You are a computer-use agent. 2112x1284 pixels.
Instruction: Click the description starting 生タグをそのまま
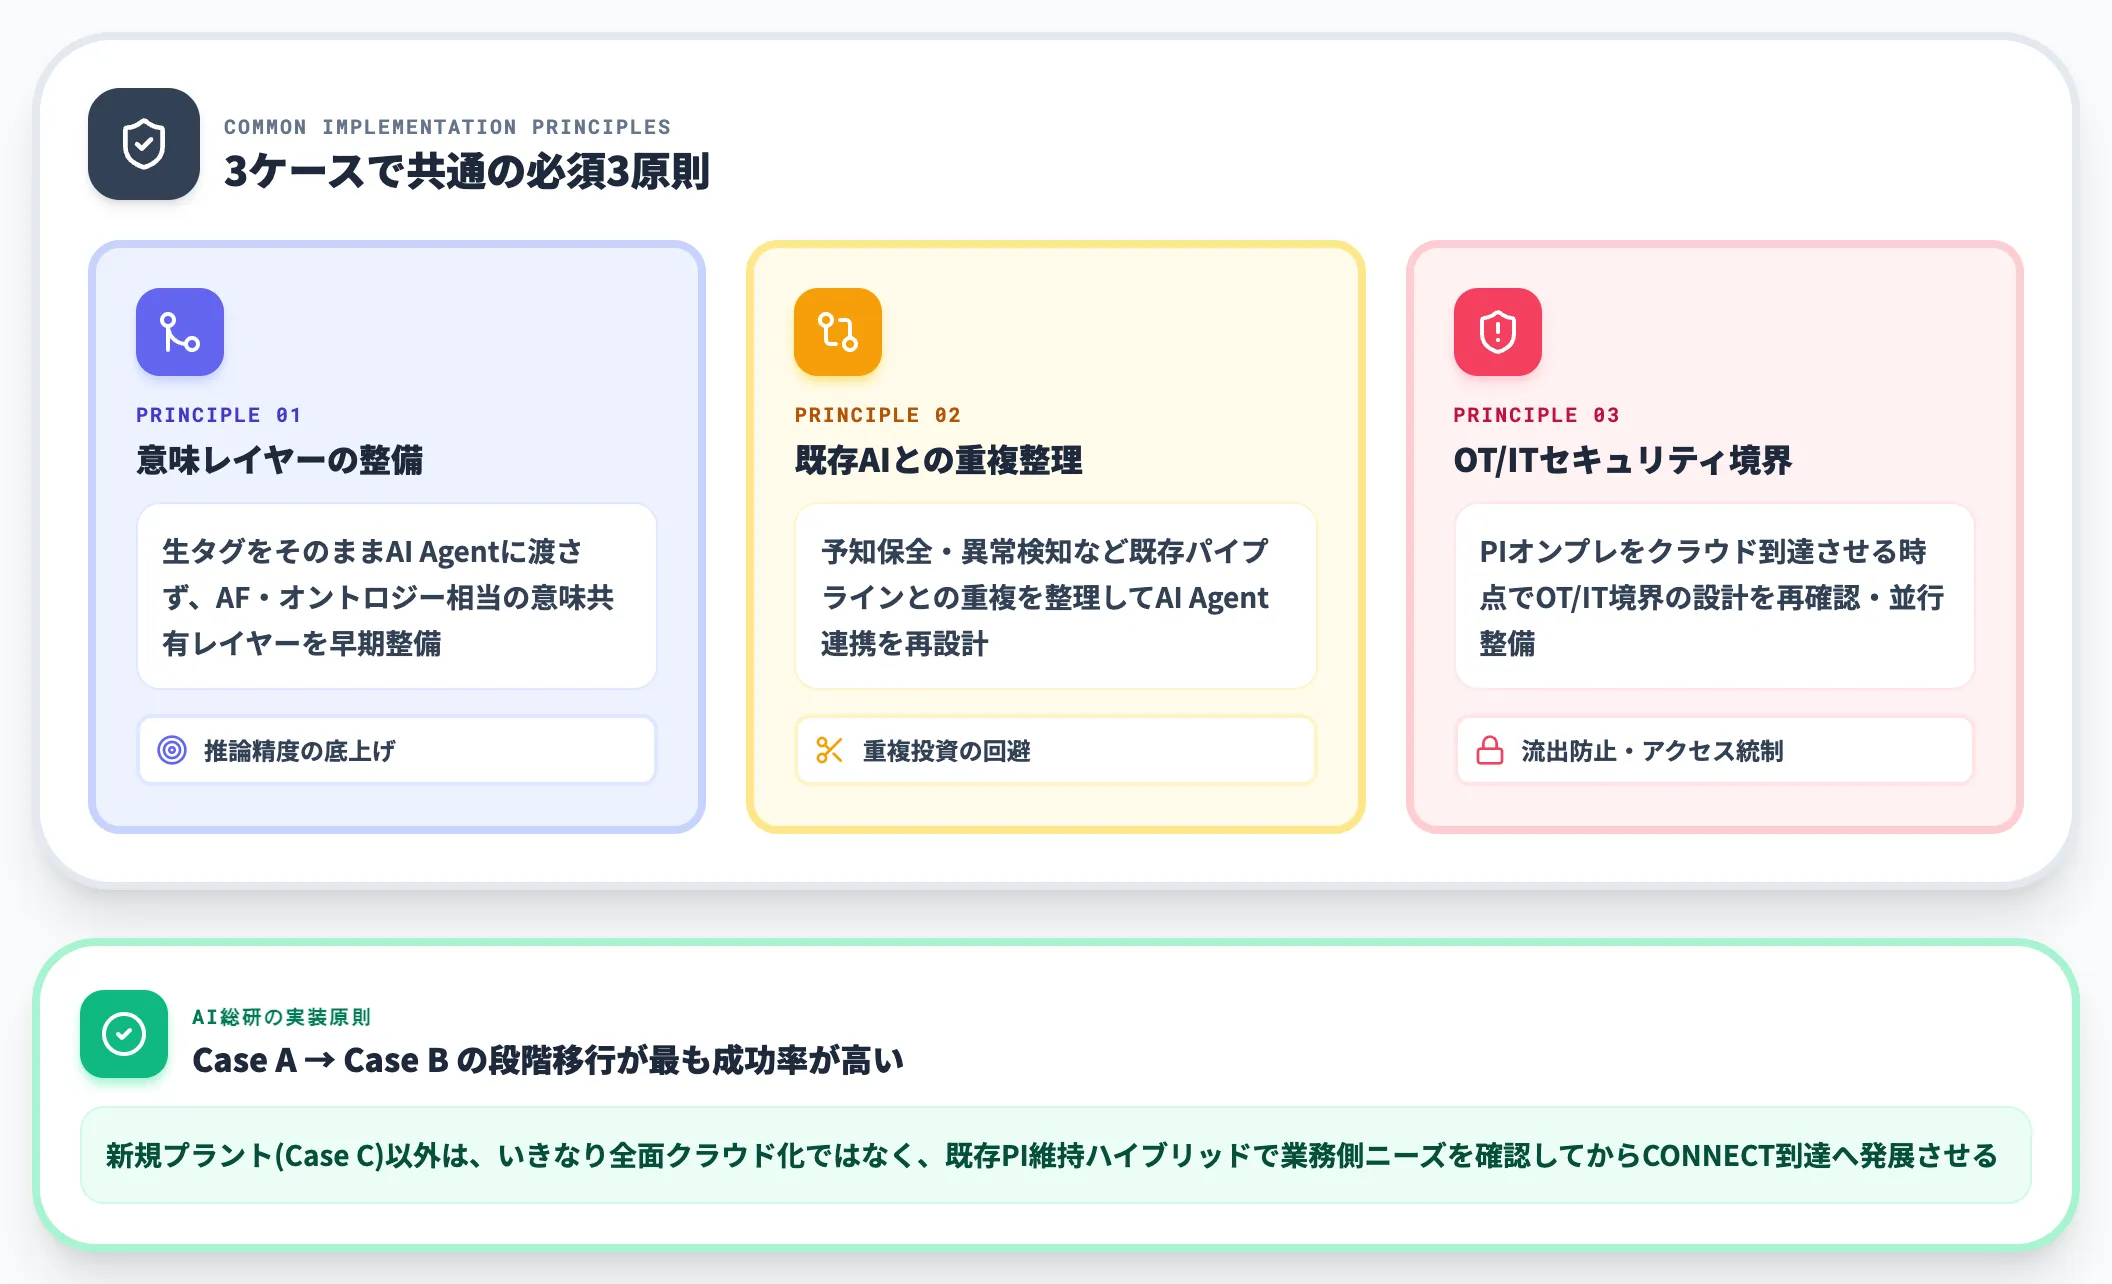point(397,597)
